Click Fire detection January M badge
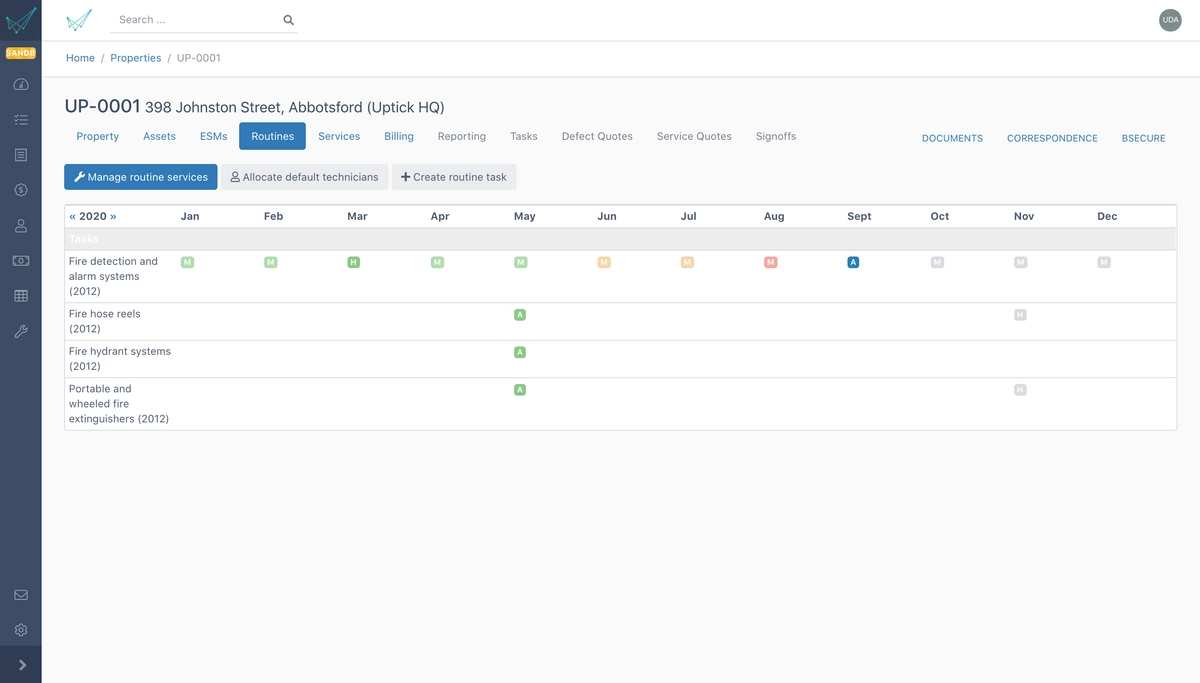This screenshot has height=683, width=1200. coord(187,262)
